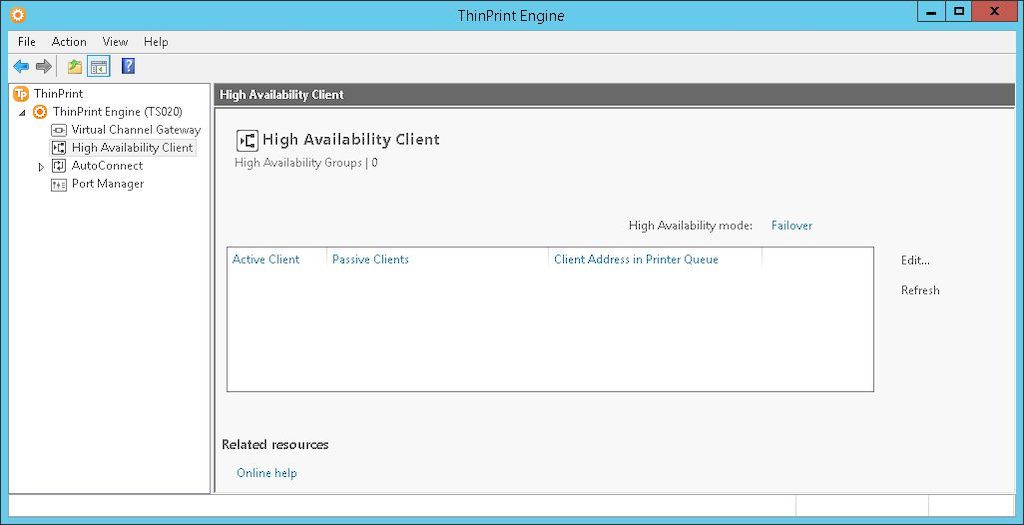The height and width of the screenshot is (525, 1024).
Task: Open Help via blue question mark icon
Action: click(128, 66)
